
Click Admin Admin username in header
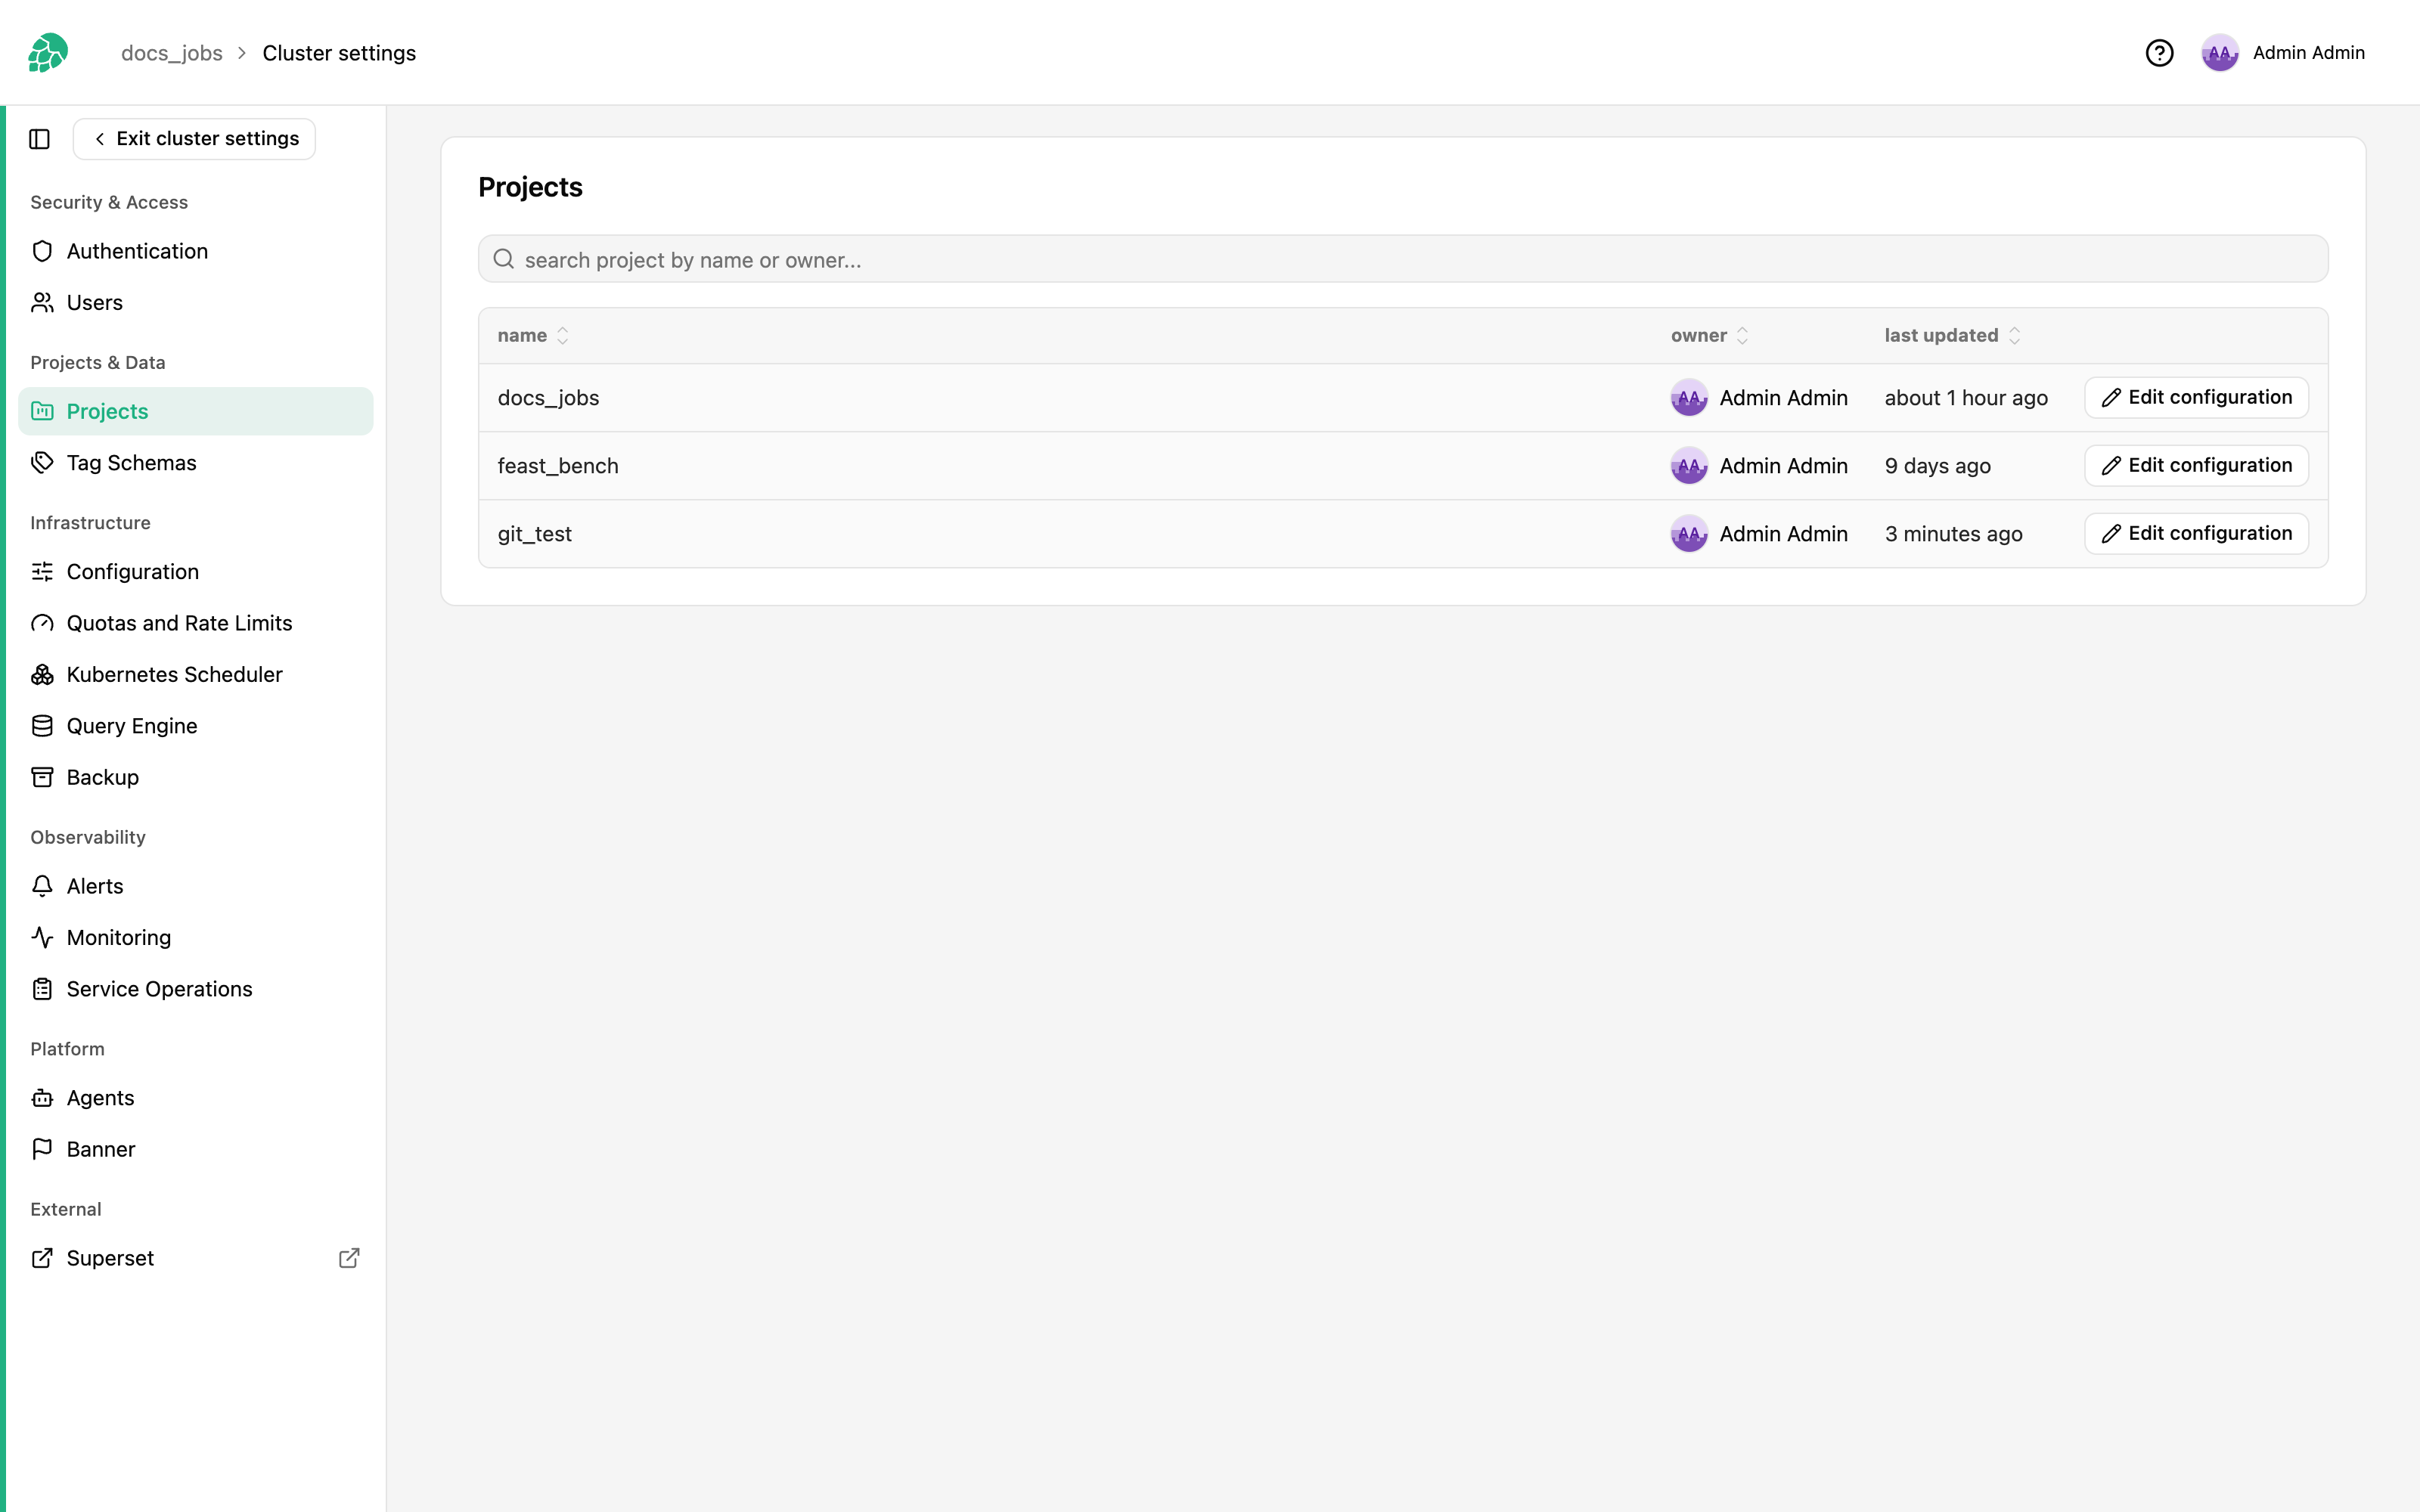[x=2308, y=53]
